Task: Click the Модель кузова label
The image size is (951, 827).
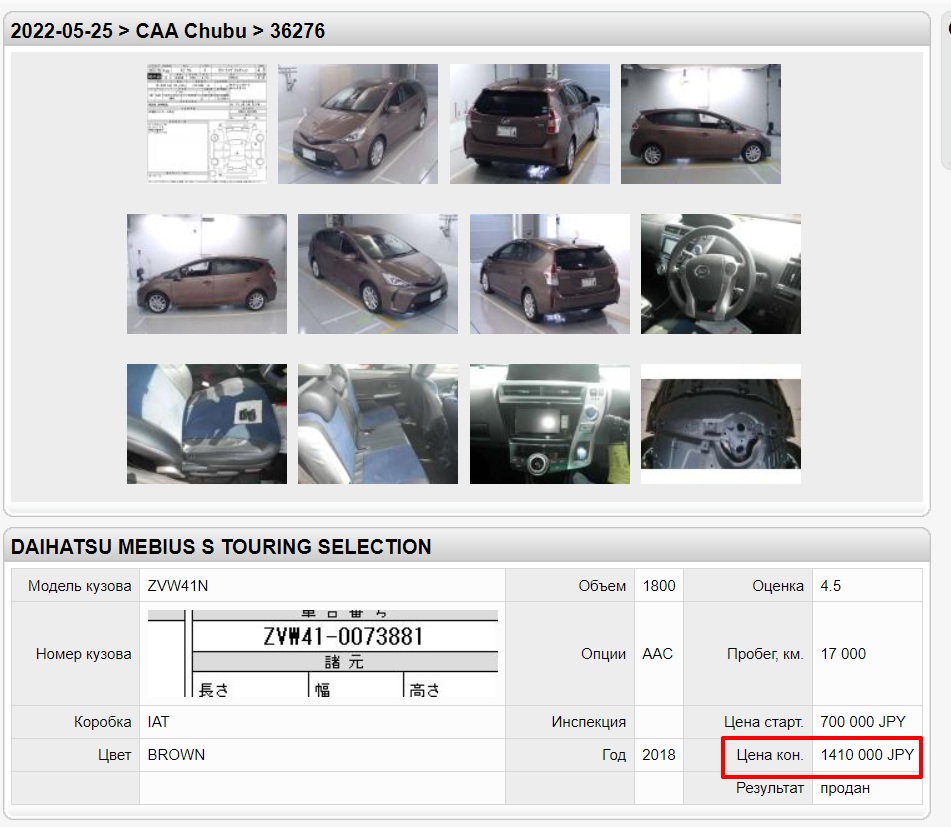Action: (x=79, y=586)
